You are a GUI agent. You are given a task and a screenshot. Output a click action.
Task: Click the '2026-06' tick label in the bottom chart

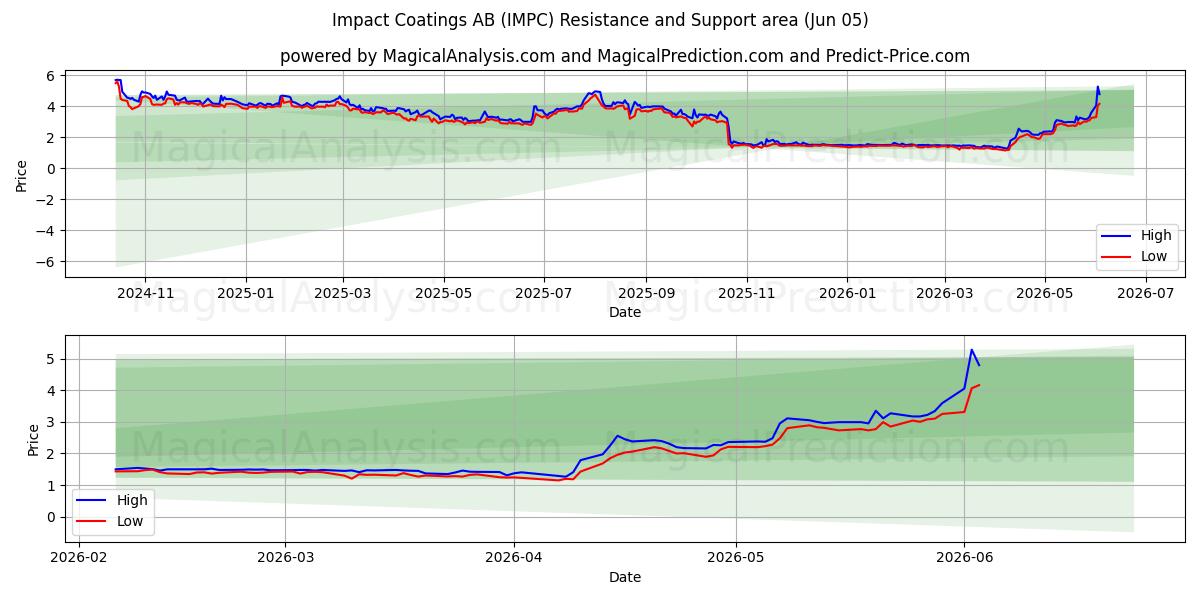click(964, 558)
